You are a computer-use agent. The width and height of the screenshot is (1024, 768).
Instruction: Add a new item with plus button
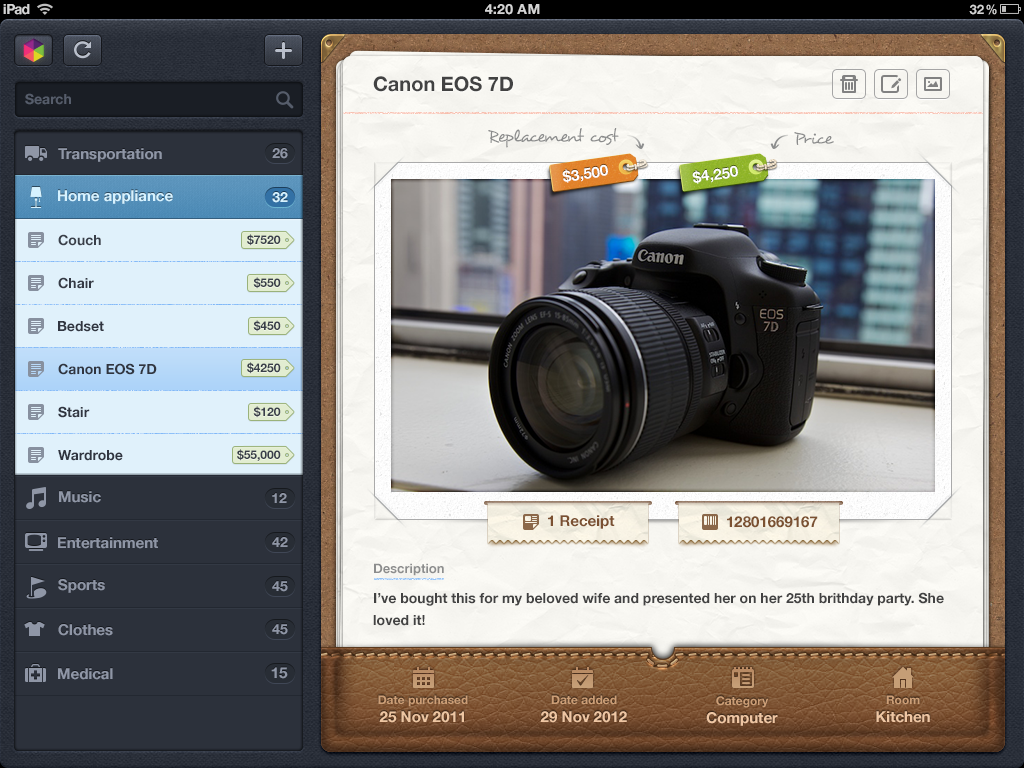pos(283,50)
